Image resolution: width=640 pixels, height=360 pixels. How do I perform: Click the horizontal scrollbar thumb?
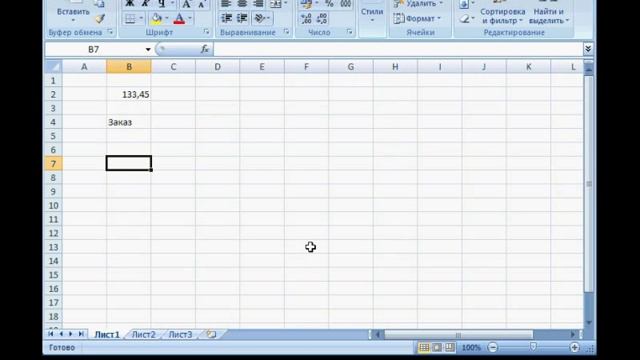click(x=458, y=335)
